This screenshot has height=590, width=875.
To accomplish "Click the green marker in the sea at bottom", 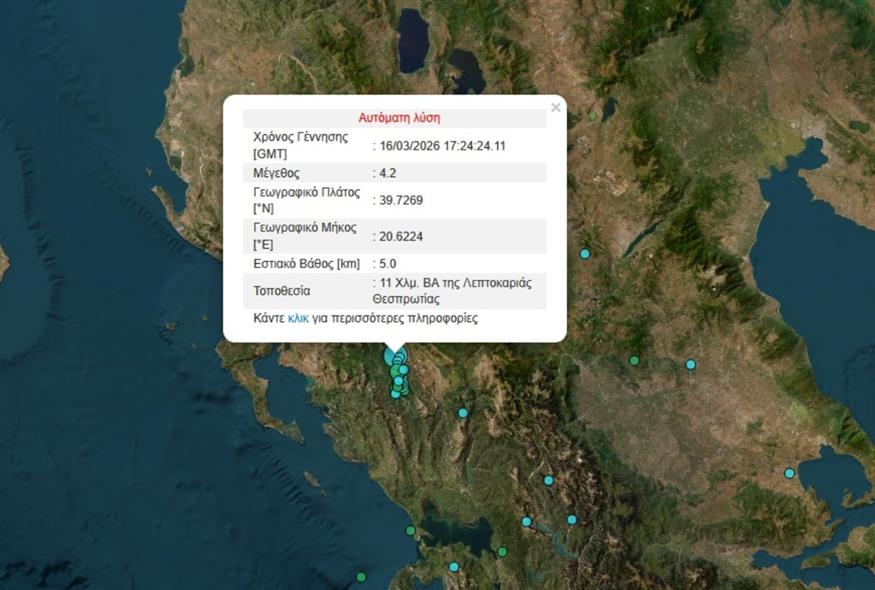I will (361, 576).
